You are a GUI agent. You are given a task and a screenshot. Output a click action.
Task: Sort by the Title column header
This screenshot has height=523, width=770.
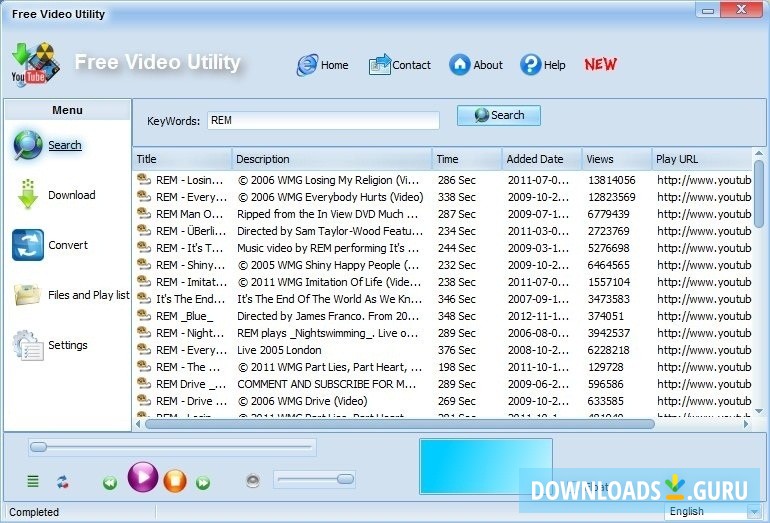pos(182,159)
